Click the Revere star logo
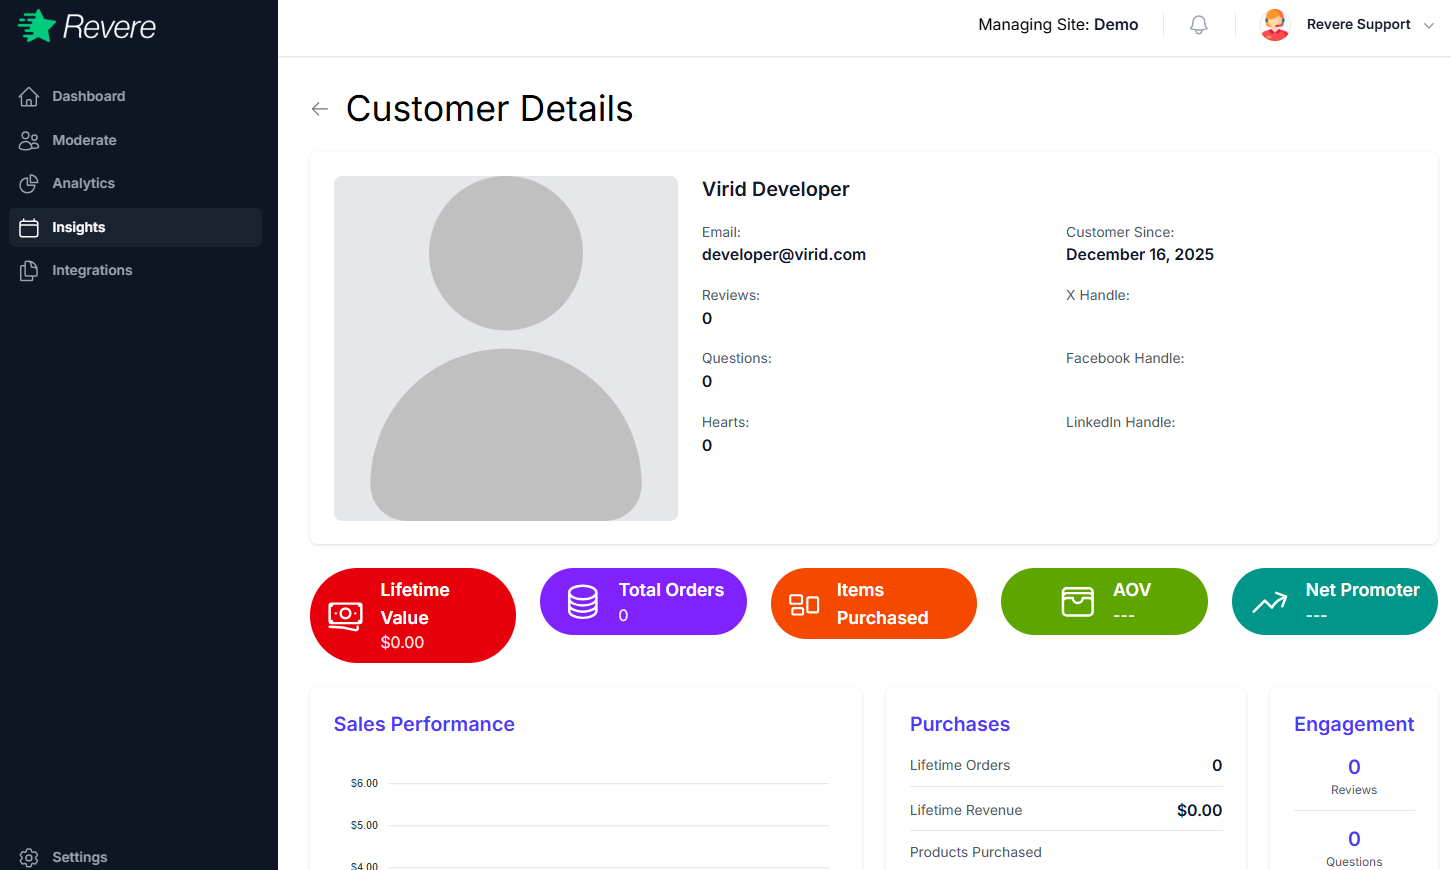 (x=33, y=25)
